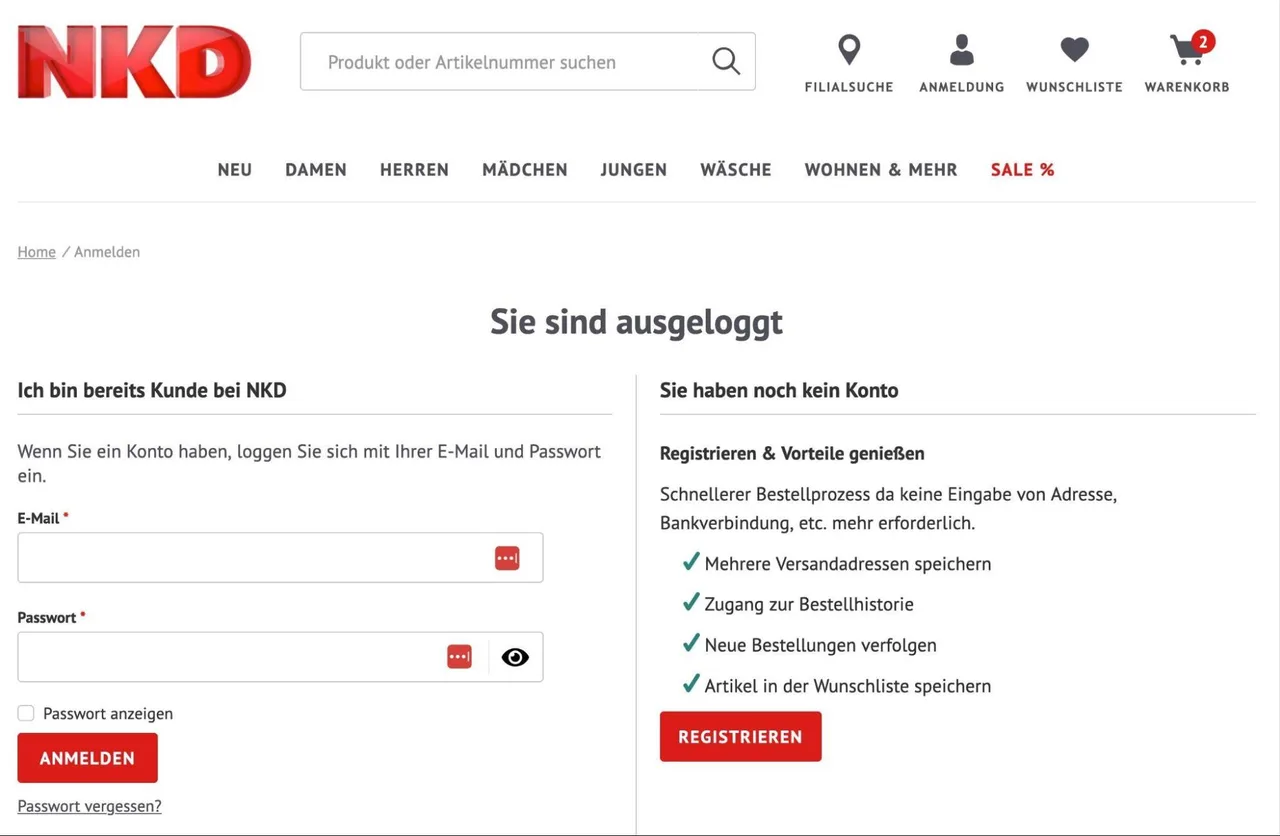1280x836 pixels.
Task: Click the Anmelden breadcrumb text
Action: coord(107,252)
